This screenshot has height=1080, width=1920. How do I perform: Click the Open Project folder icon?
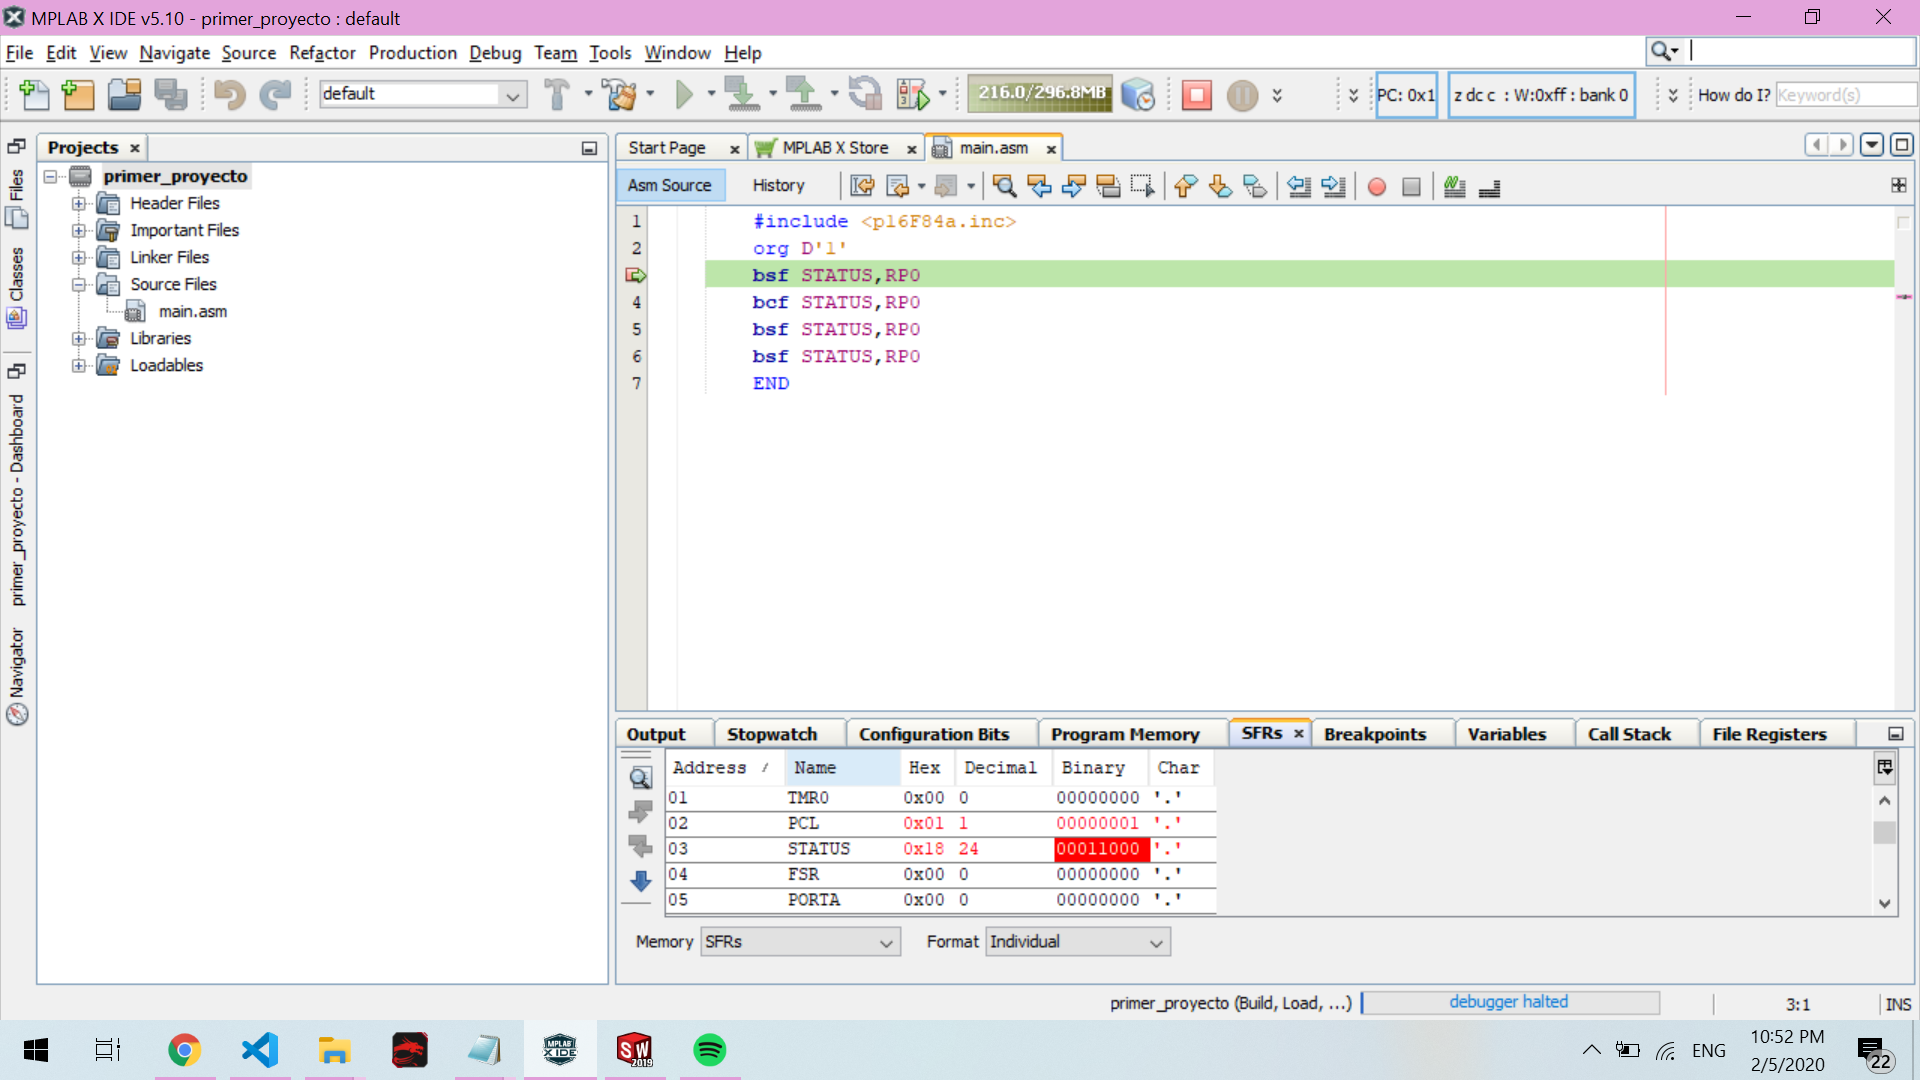pyautogui.click(x=124, y=95)
